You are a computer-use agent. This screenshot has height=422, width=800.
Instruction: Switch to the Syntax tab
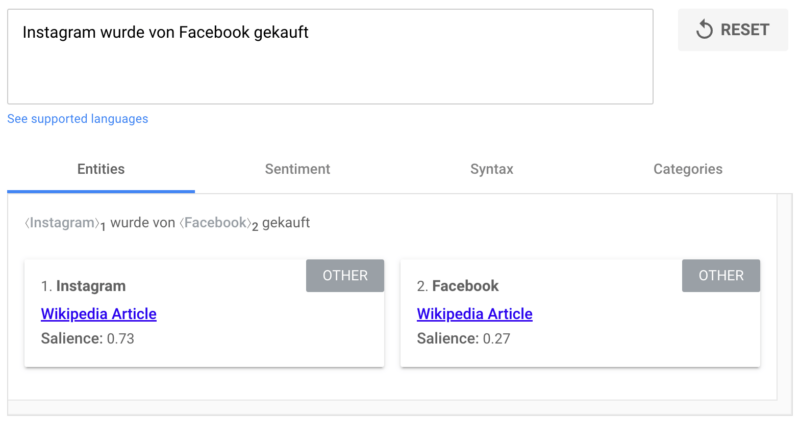tap(492, 169)
